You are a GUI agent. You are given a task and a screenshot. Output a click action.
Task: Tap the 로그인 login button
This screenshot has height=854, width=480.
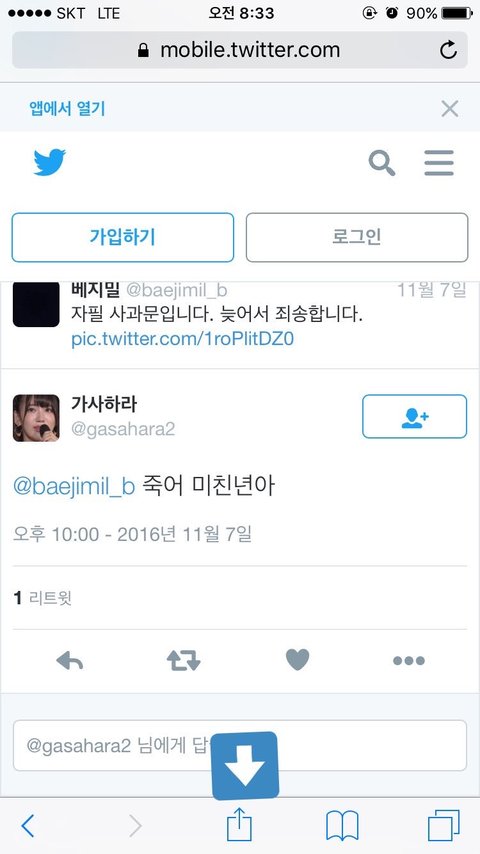357,237
